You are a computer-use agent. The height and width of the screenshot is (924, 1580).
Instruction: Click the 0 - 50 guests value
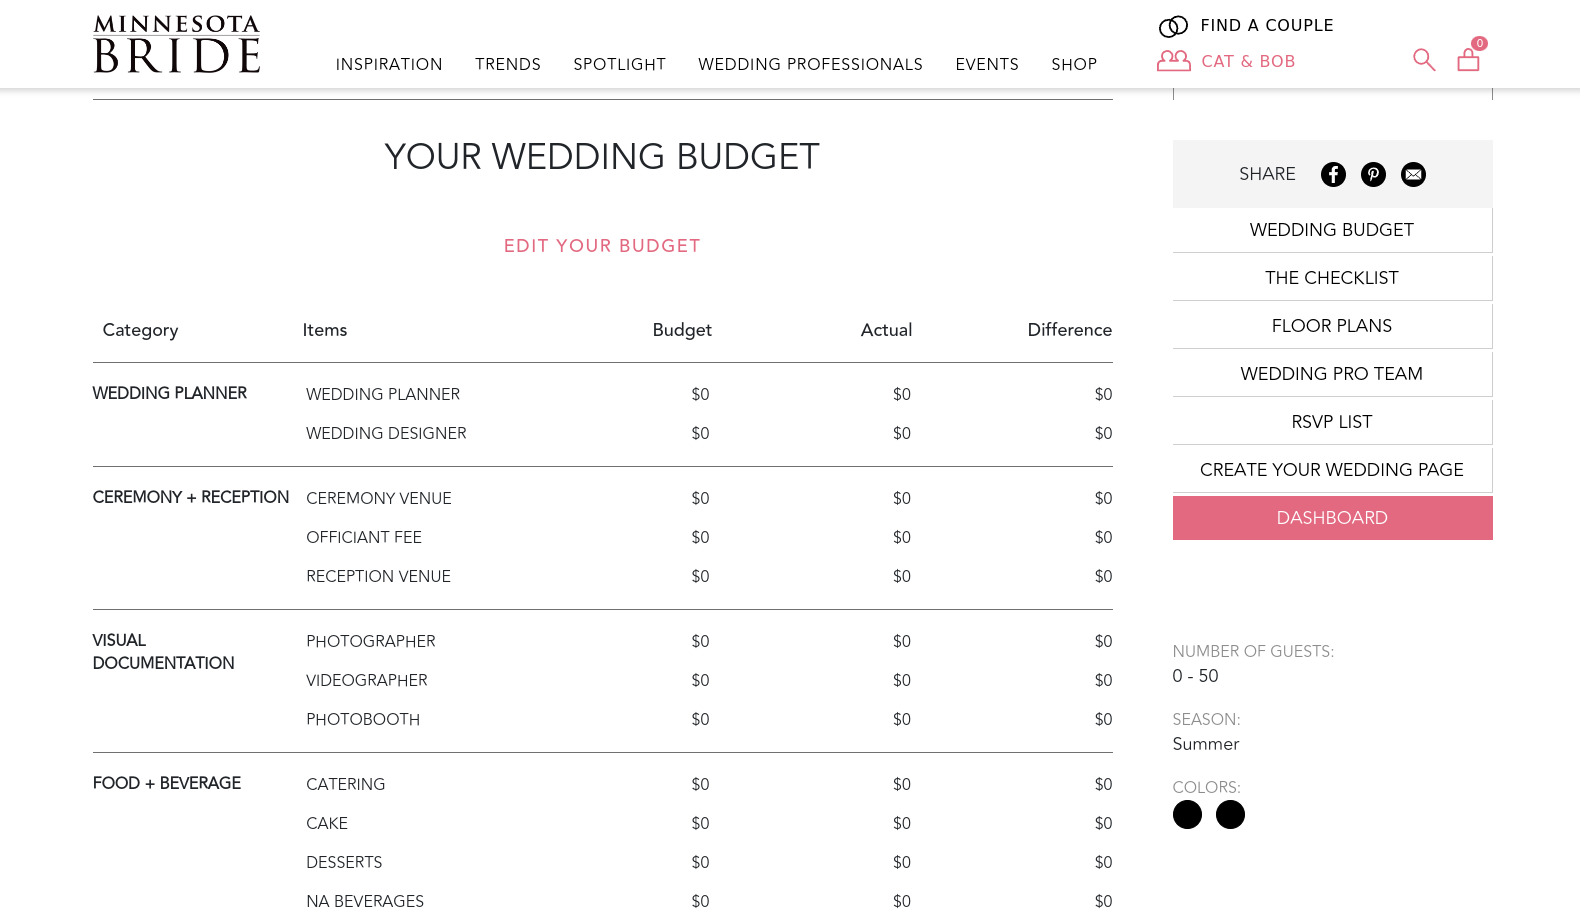pos(1195,676)
